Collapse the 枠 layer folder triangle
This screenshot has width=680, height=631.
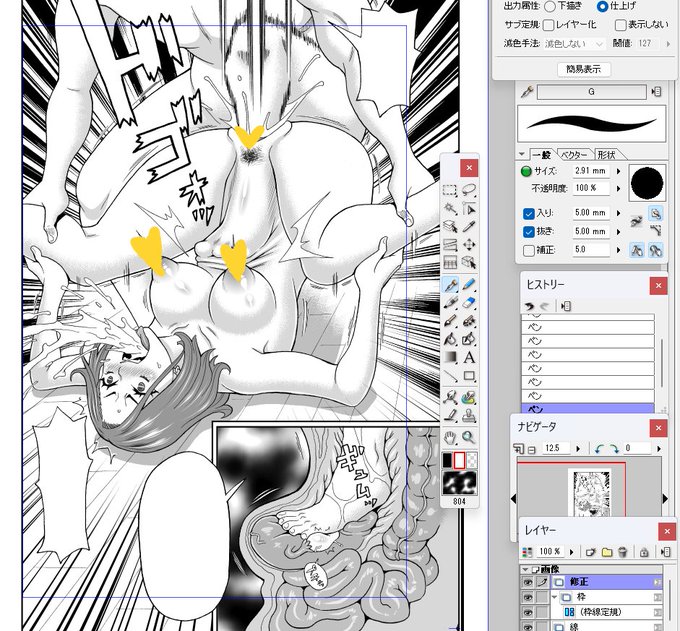pos(555,597)
